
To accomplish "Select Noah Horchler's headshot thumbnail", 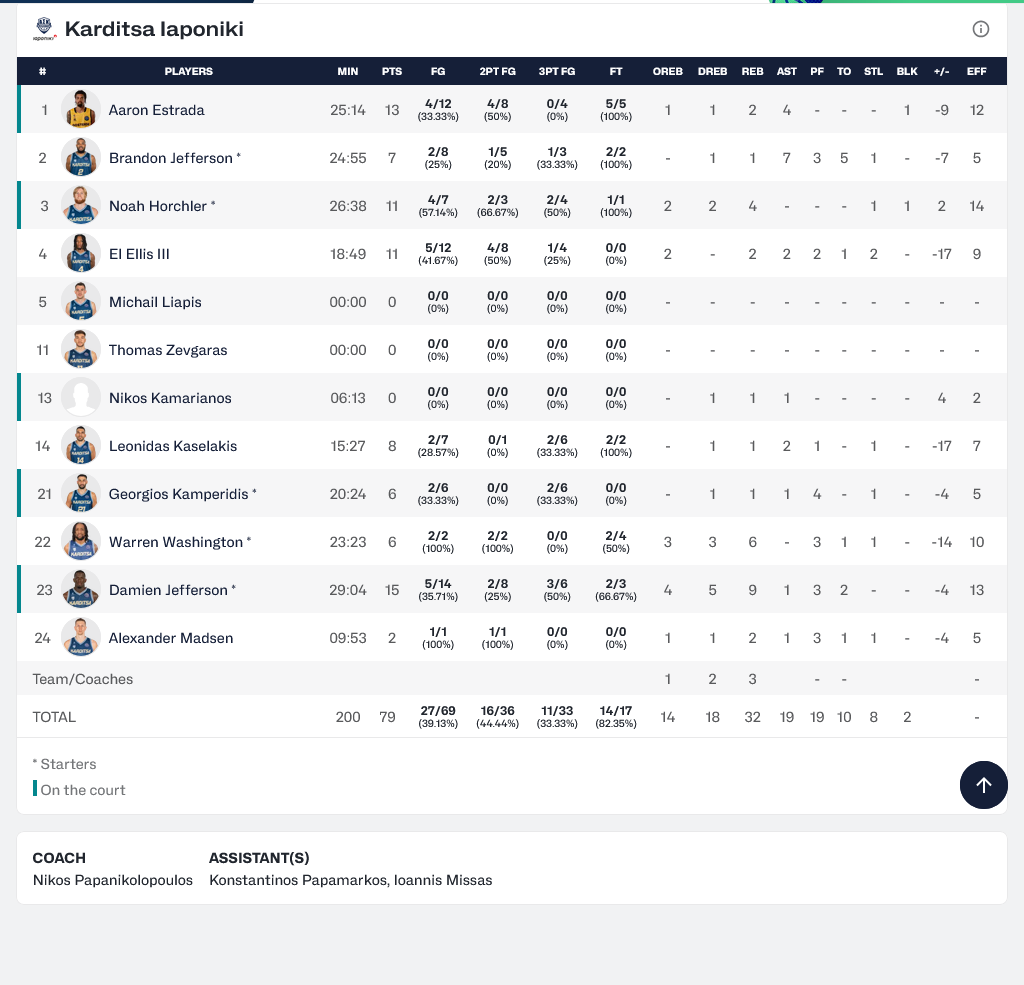I will click(81, 206).
